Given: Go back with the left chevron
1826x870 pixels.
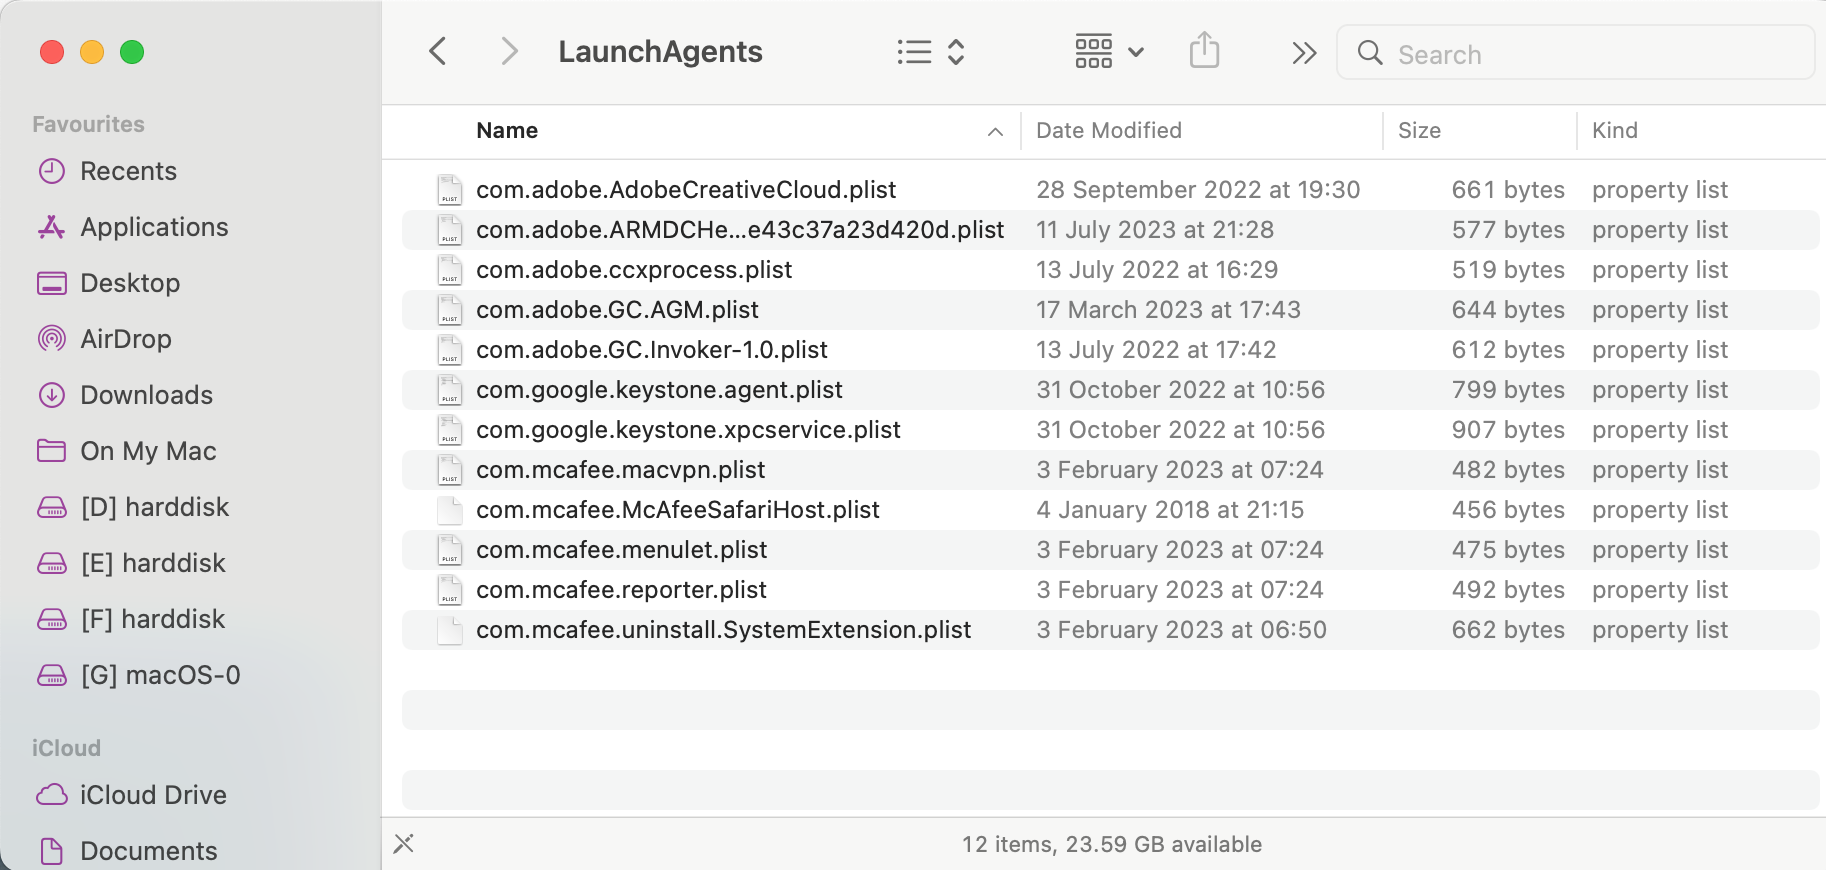Looking at the screenshot, I should click(437, 51).
